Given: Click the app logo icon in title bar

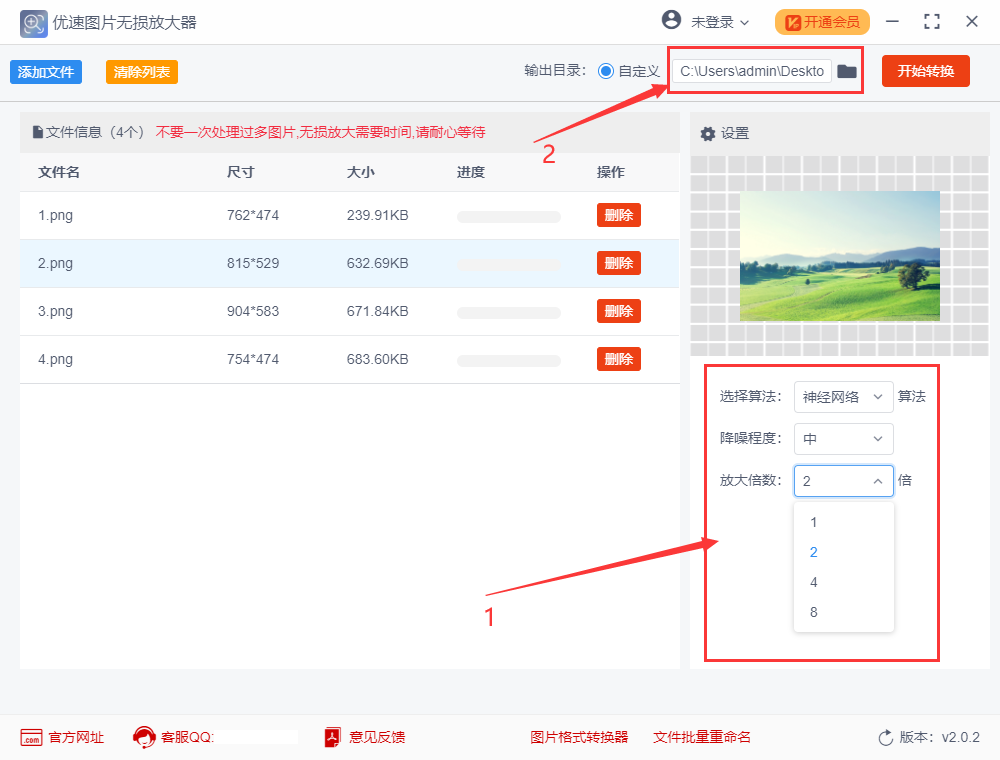Looking at the screenshot, I should click(x=33, y=22).
